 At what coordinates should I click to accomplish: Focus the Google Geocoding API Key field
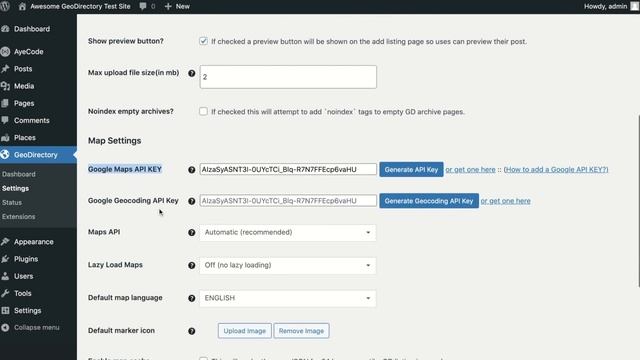coord(288,201)
